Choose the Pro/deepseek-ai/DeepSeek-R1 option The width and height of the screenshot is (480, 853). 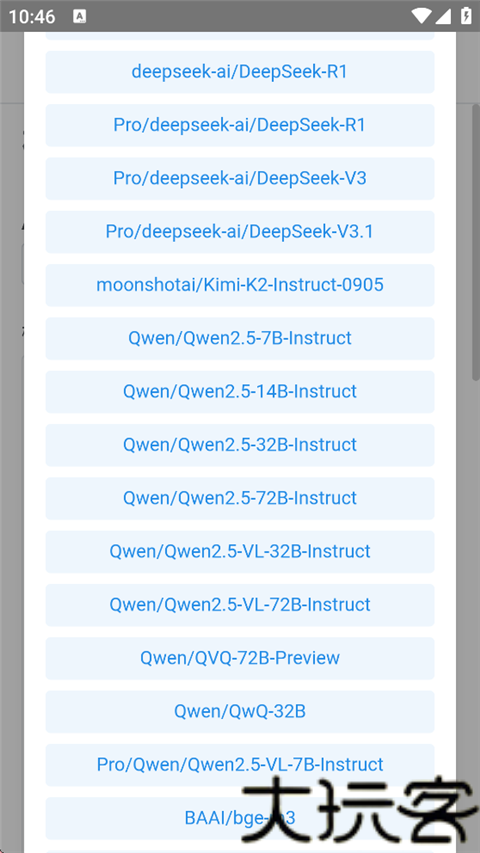(239, 125)
